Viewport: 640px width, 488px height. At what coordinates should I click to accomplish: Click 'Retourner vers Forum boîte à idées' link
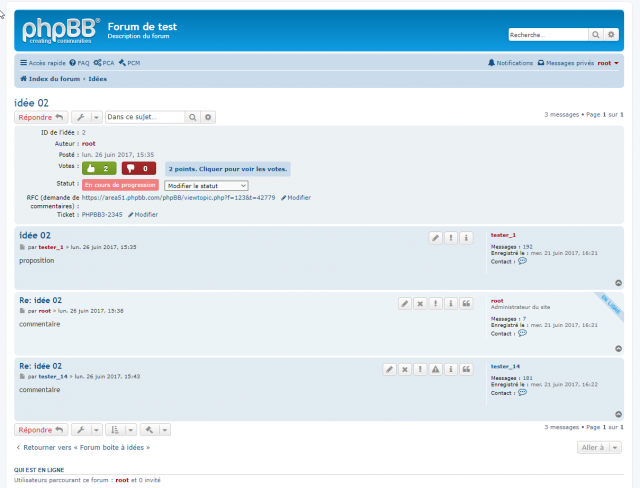[78, 447]
